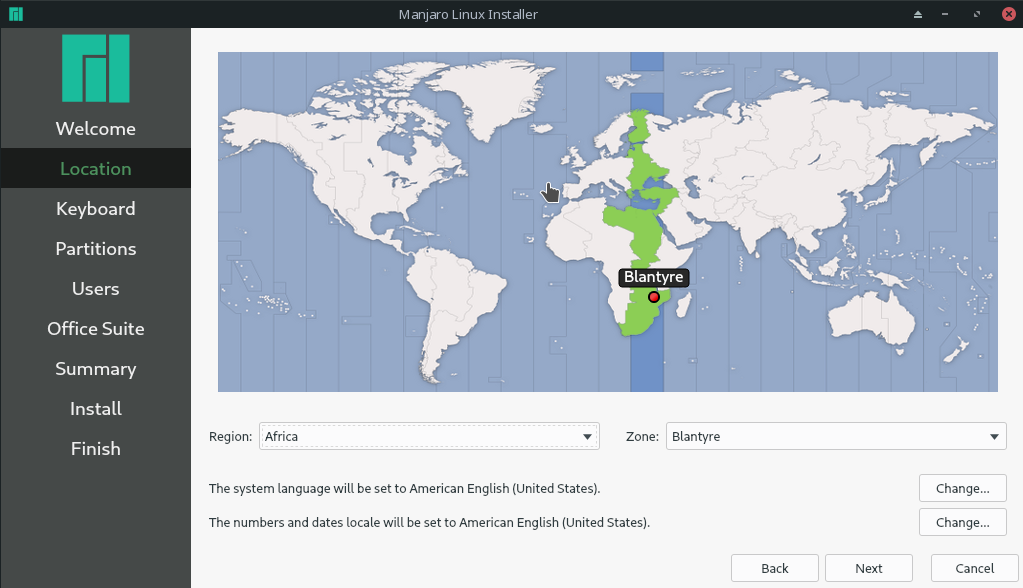Select the Summary step in the sidebar
The width and height of the screenshot is (1023, 588).
[96, 369]
